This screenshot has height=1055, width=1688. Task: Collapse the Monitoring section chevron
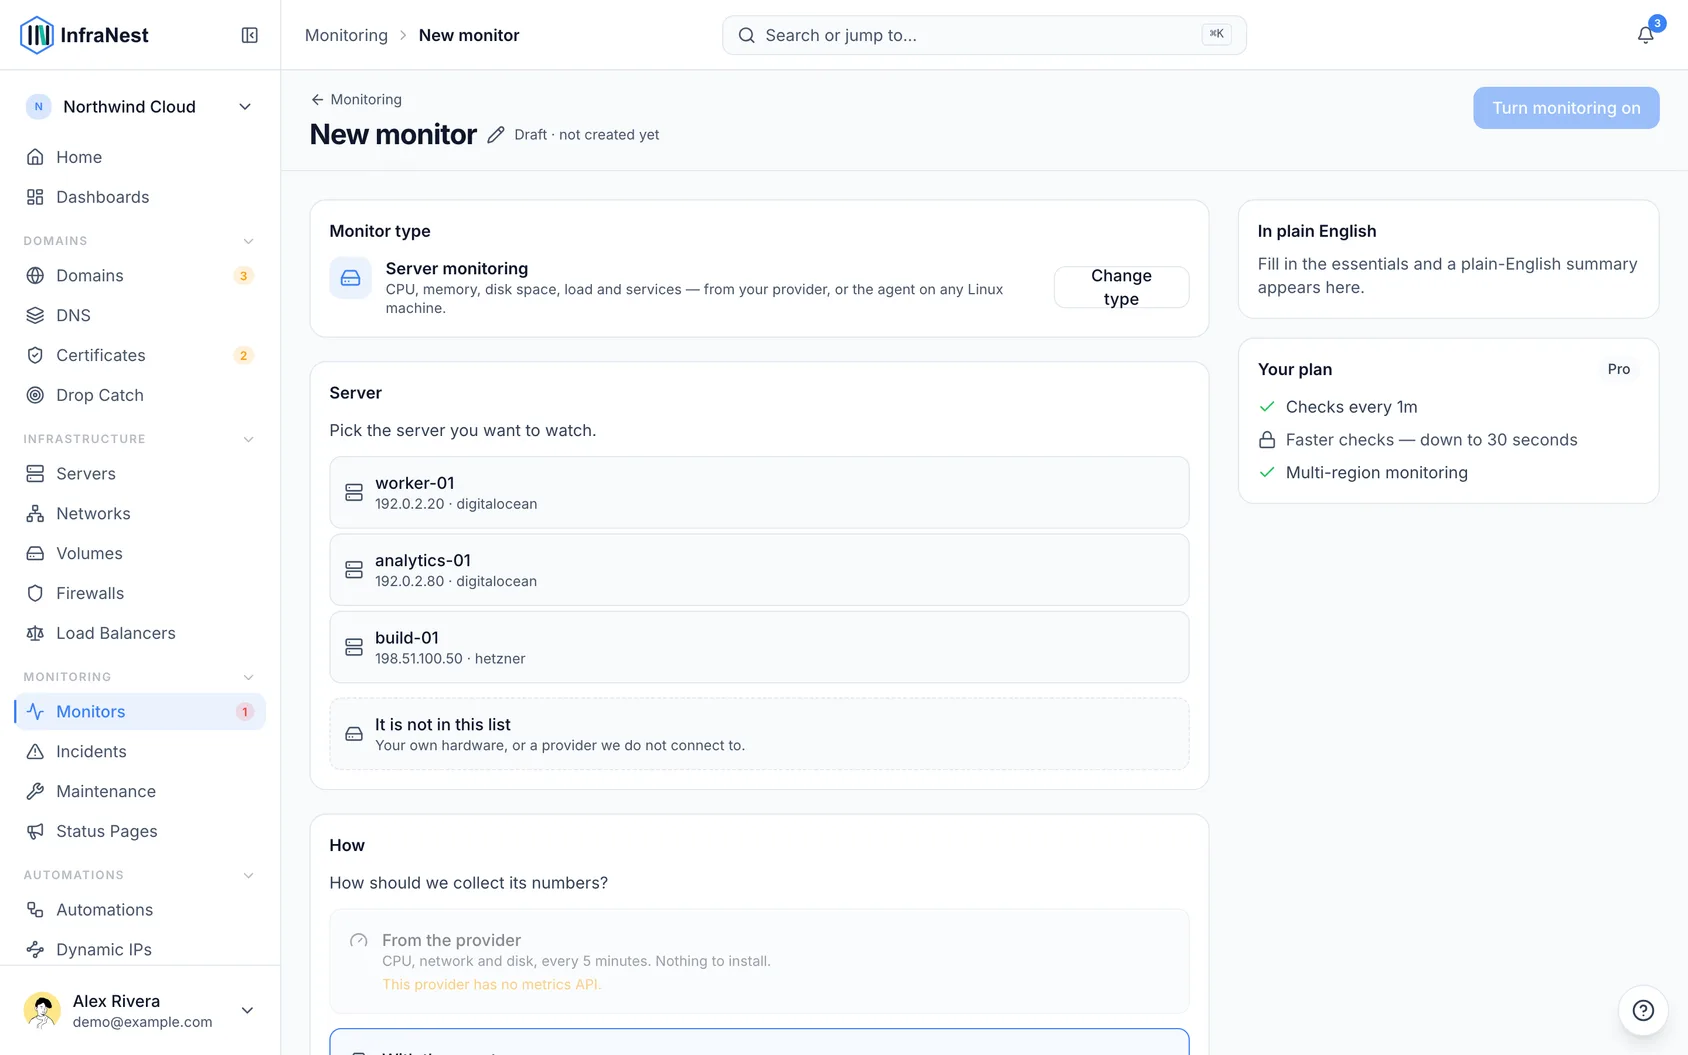coord(248,677)
